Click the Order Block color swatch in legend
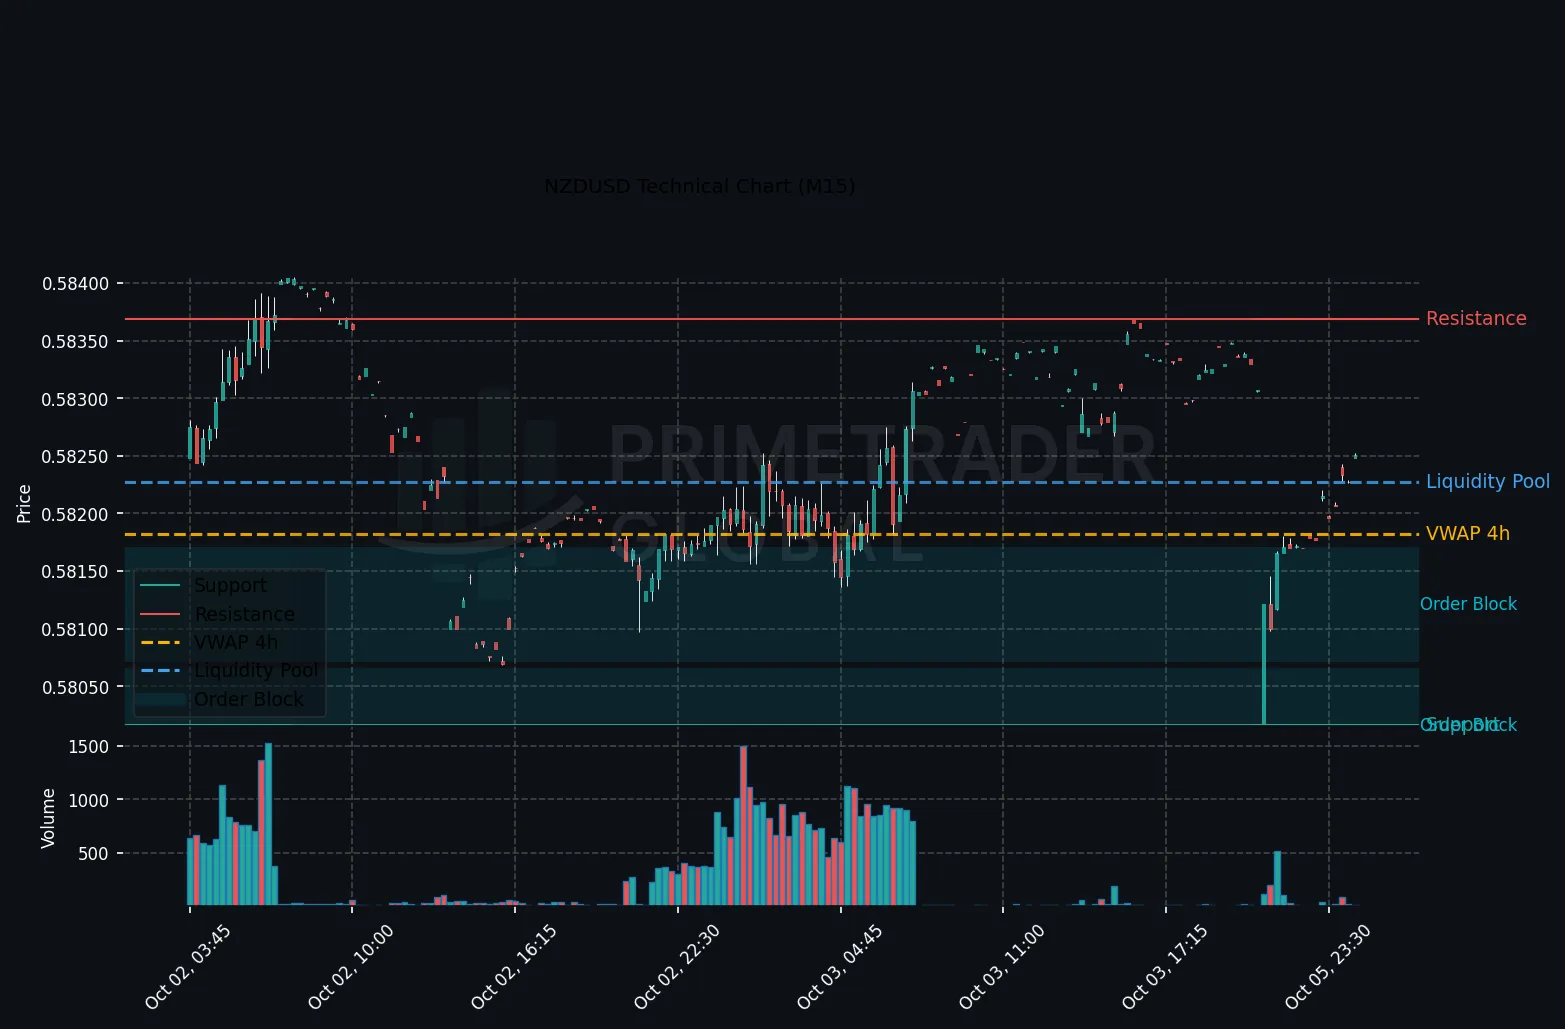 coord(160,700)
